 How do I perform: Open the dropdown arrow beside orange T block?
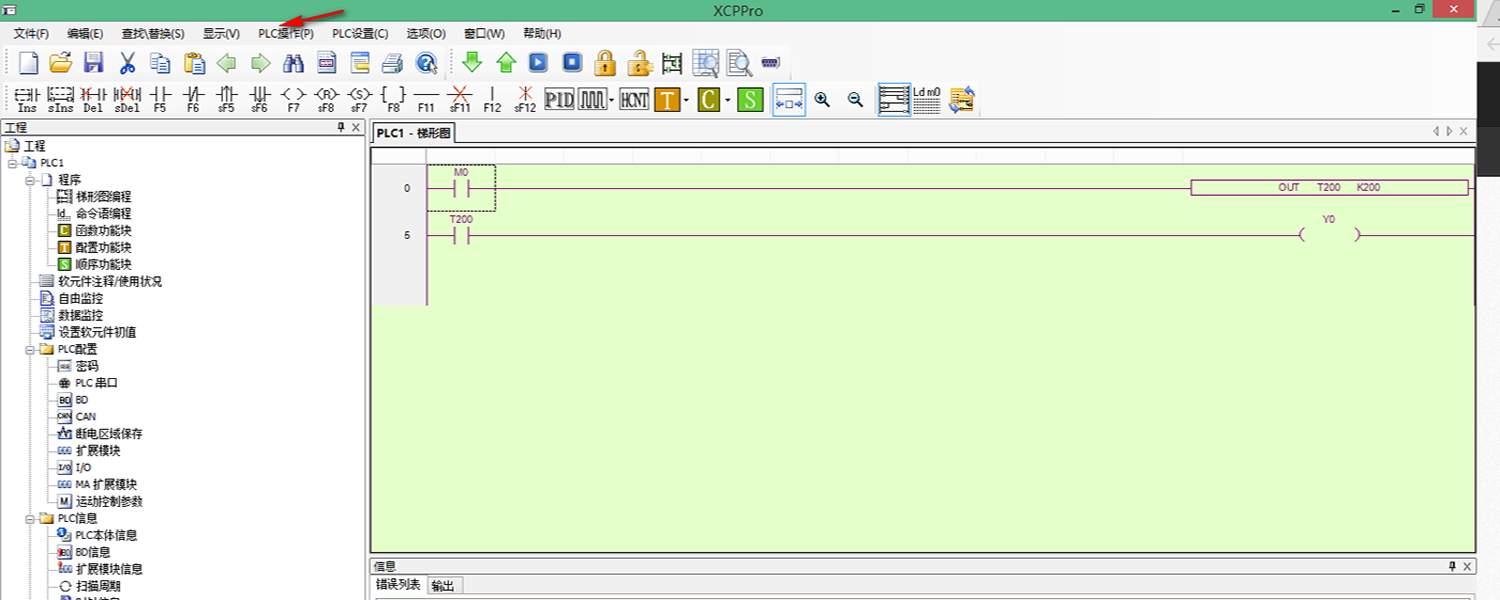(x=686, y=100)
